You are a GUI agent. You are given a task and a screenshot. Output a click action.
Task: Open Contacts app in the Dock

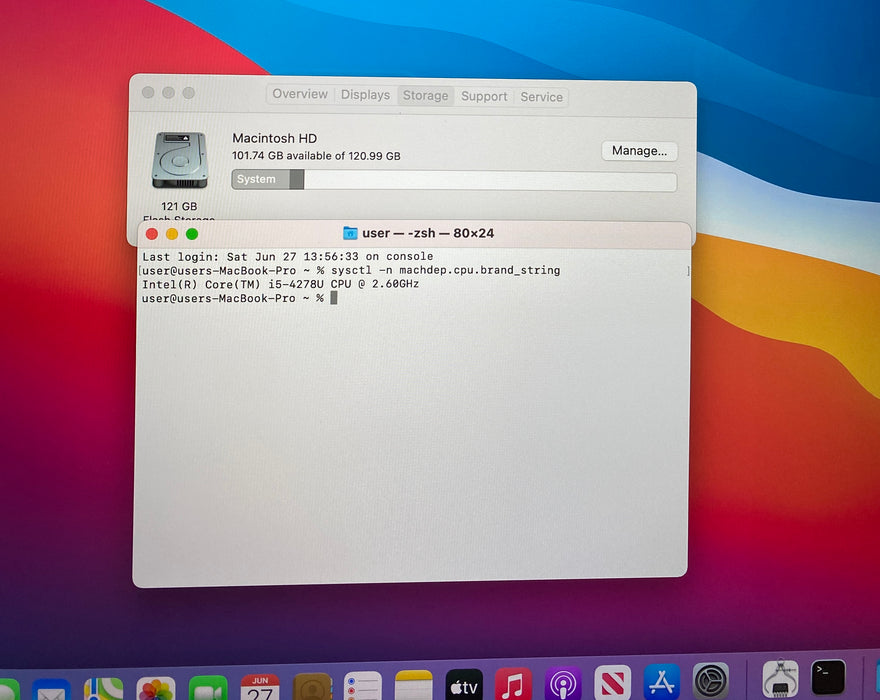(312, 687)
